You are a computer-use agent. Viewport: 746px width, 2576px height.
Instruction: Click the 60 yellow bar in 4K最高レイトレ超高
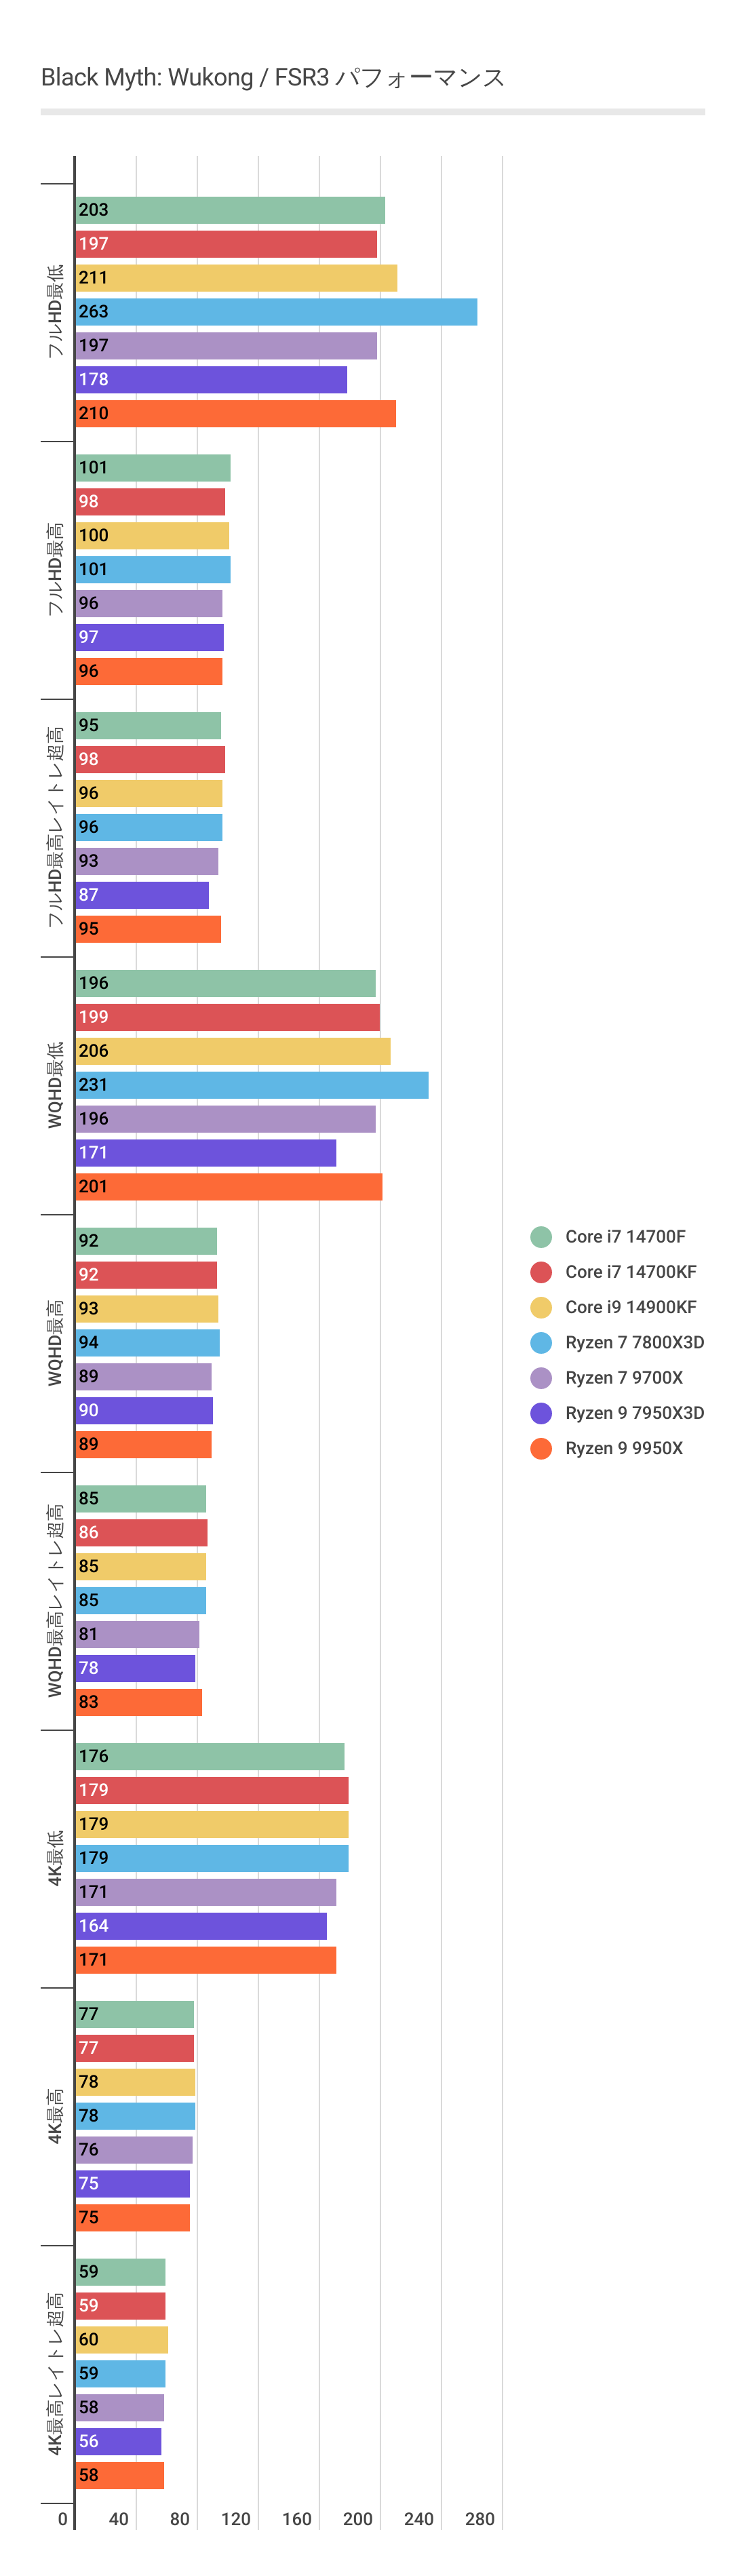[x=121, y=2340]
